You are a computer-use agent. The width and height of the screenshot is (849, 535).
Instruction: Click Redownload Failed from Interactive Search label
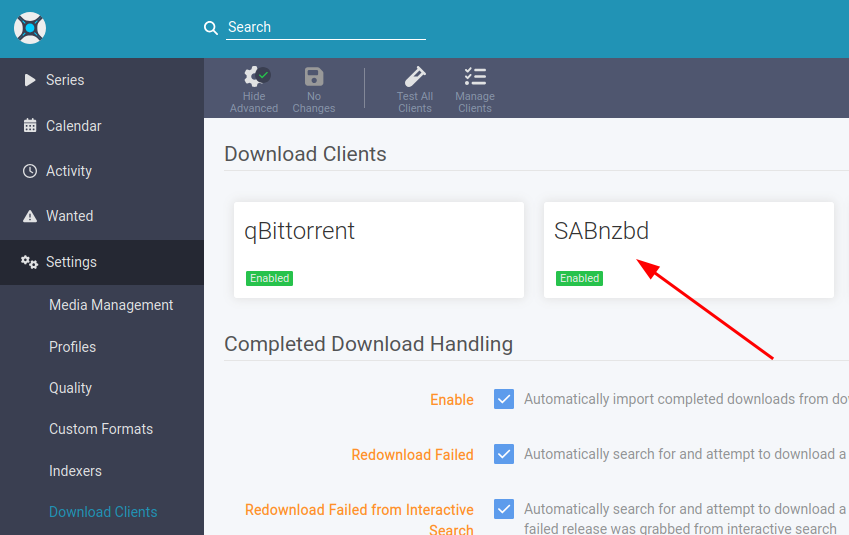(359, 519)
